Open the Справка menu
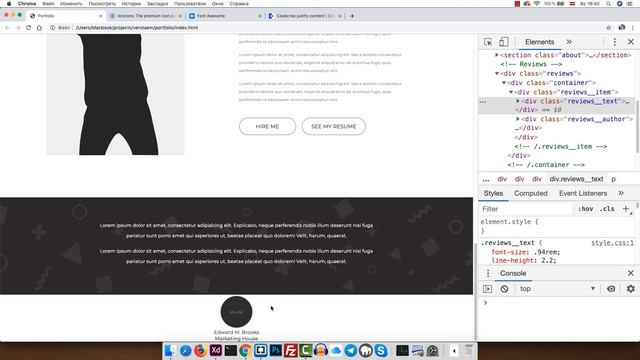The image size is (640, 360). point(239,4)
